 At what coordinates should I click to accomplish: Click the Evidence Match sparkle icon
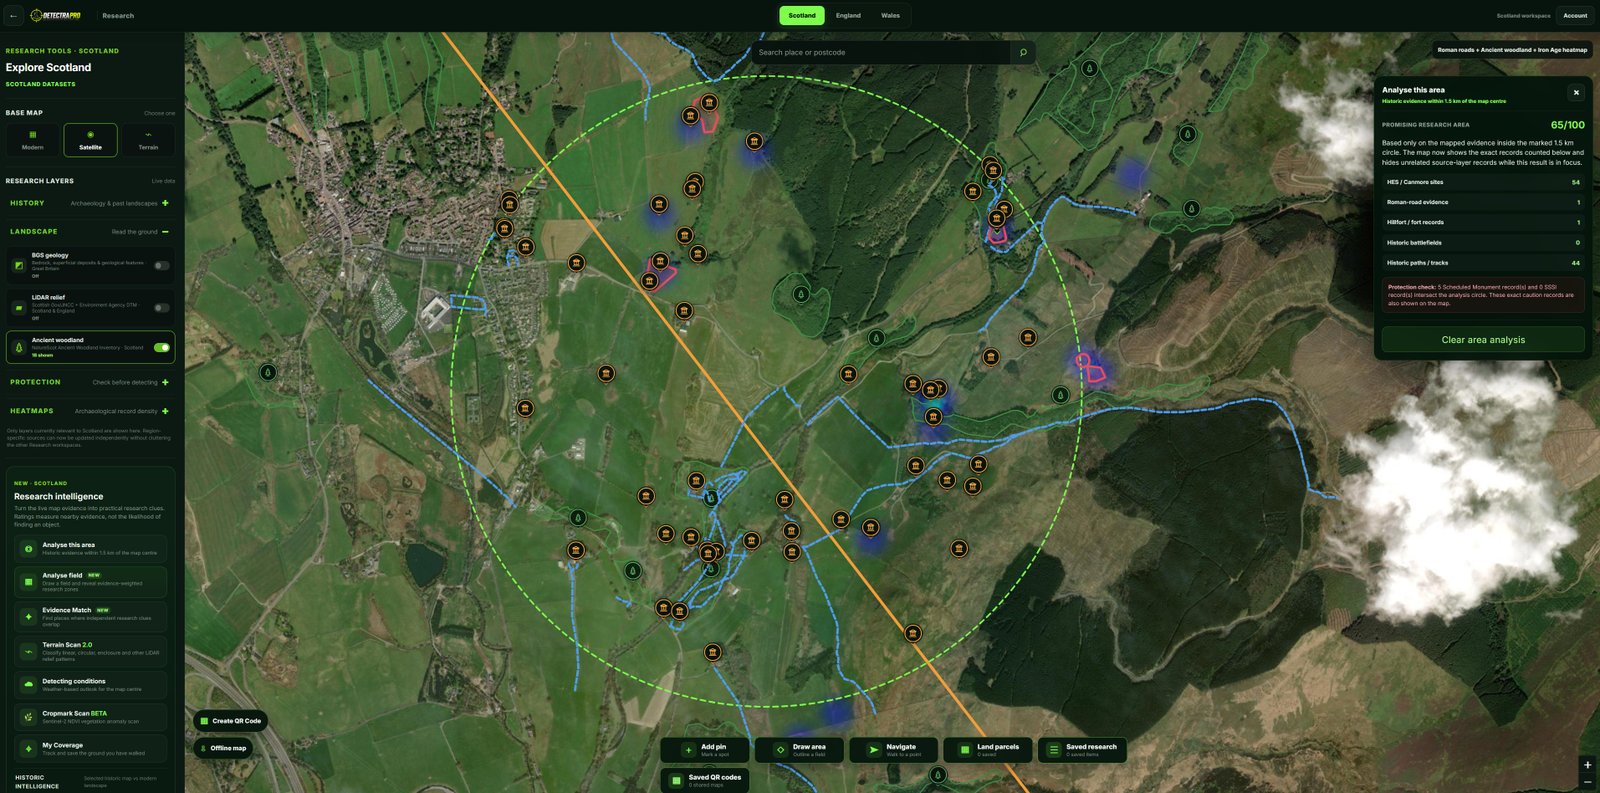coord(28,616)
